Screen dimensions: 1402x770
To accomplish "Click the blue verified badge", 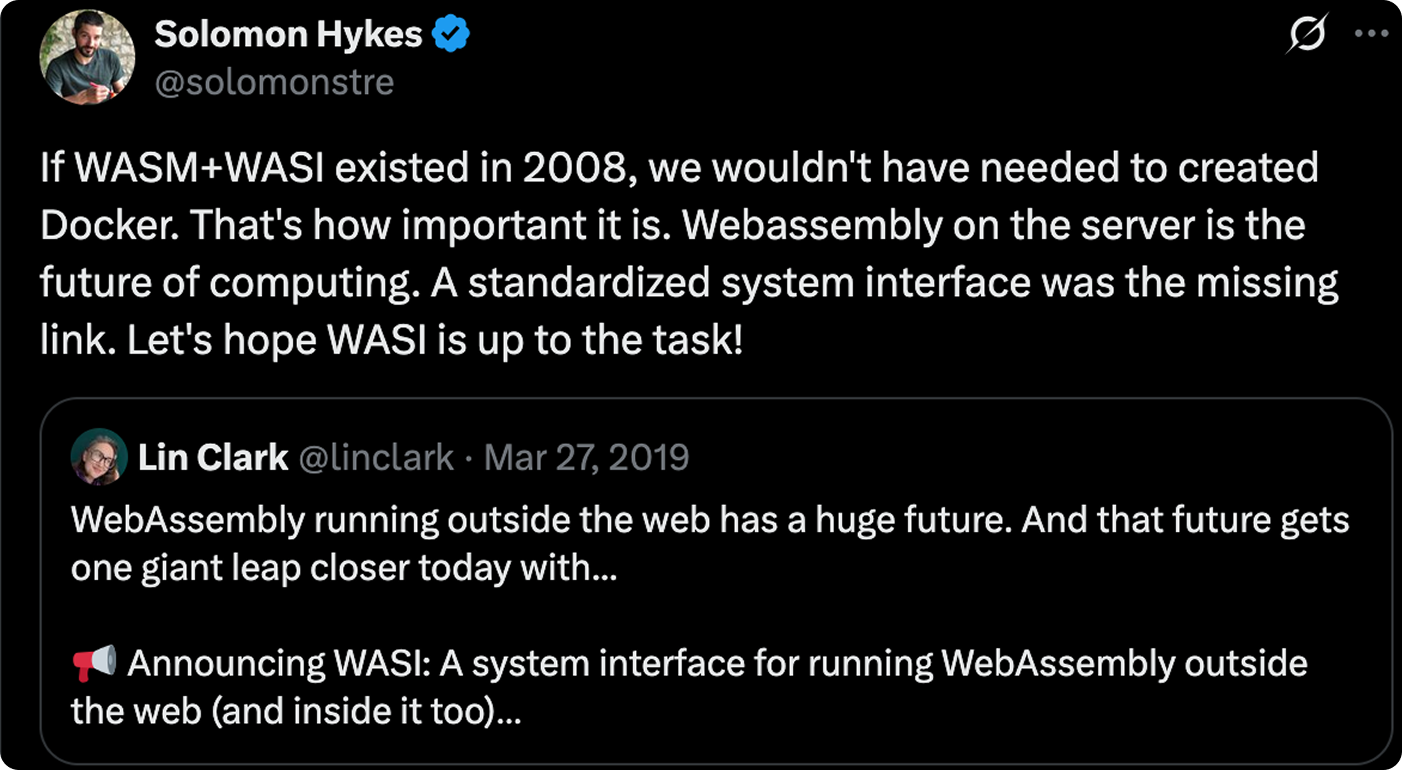I will pyautogui.click(x=451, y=36).
